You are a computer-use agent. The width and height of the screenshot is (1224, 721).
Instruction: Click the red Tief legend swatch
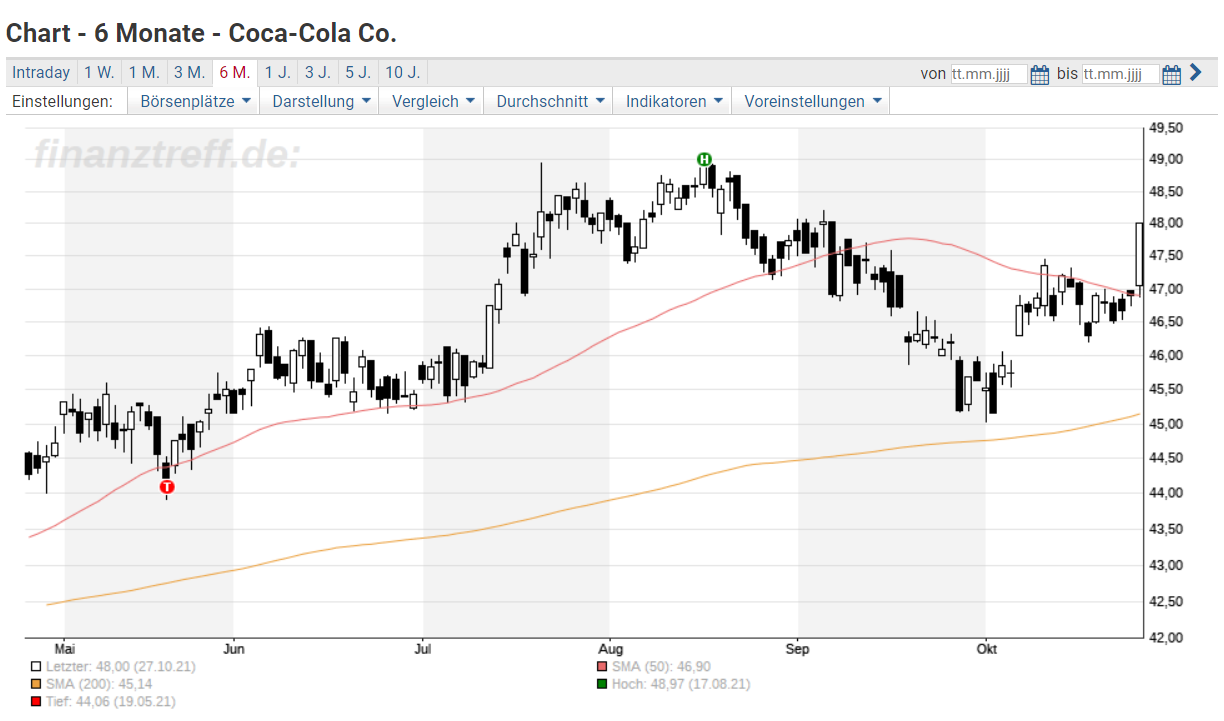click(36, 702)
